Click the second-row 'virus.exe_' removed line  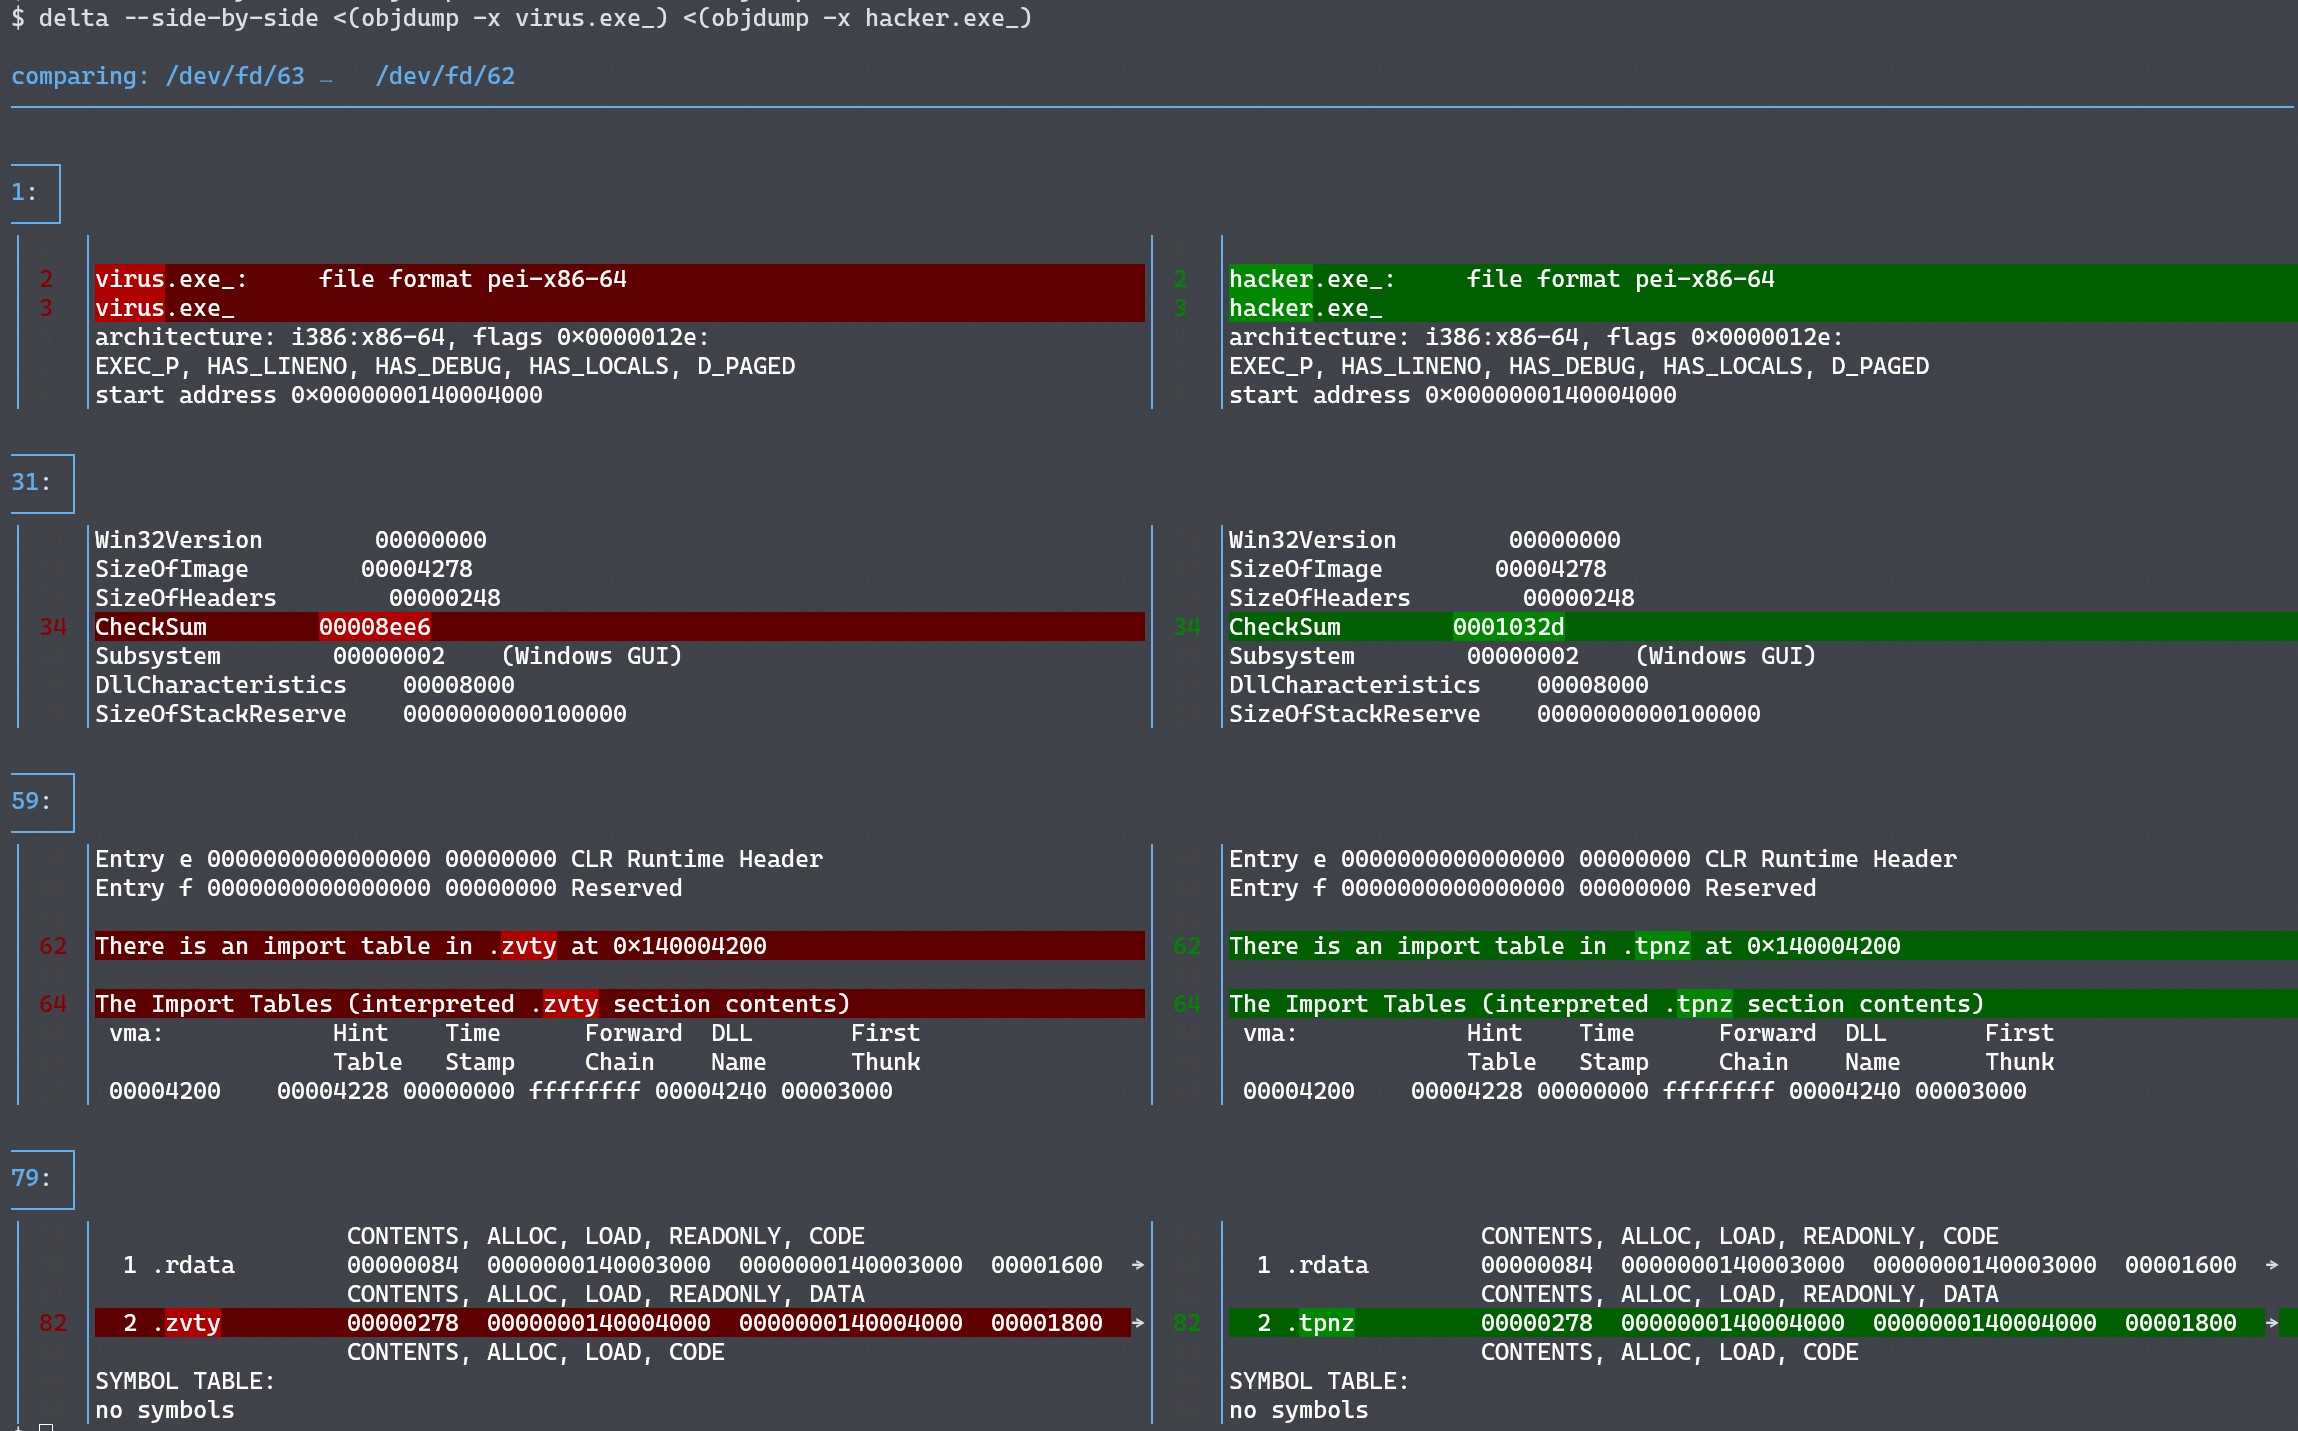[x=619, y=308]
